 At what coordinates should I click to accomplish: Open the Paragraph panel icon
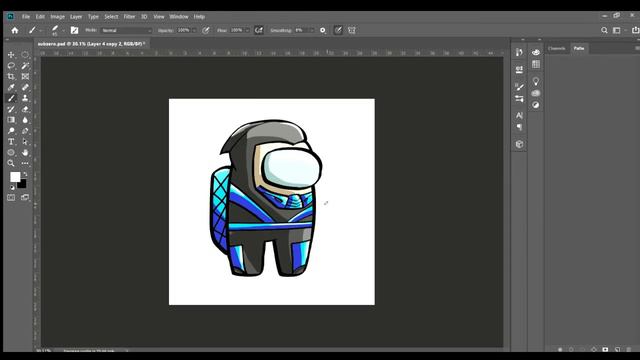point(519,127)
